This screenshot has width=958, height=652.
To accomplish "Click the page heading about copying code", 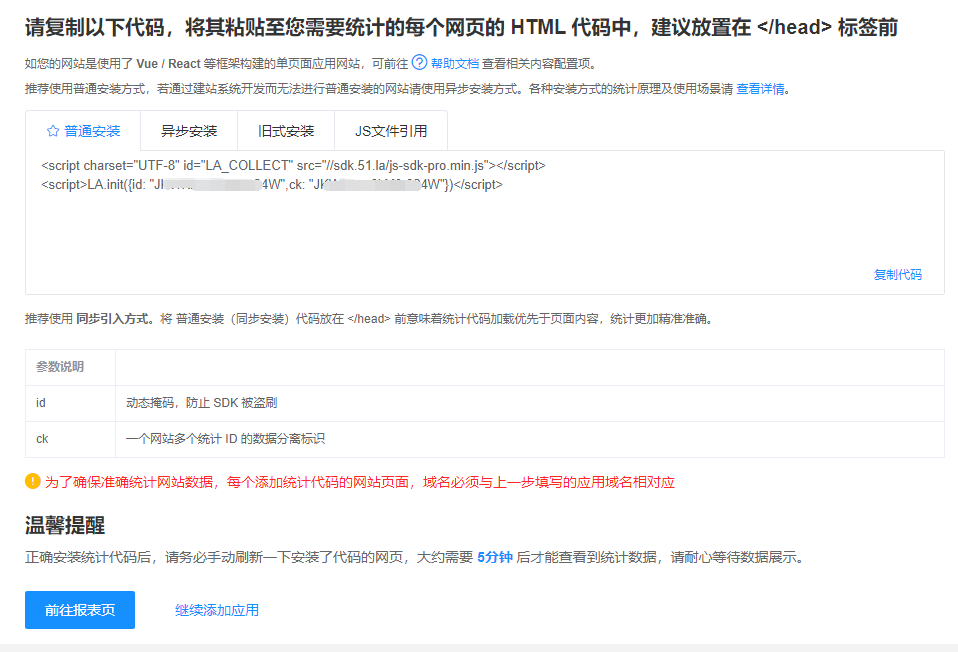I will pyautogui.click(x=461, y=27).
